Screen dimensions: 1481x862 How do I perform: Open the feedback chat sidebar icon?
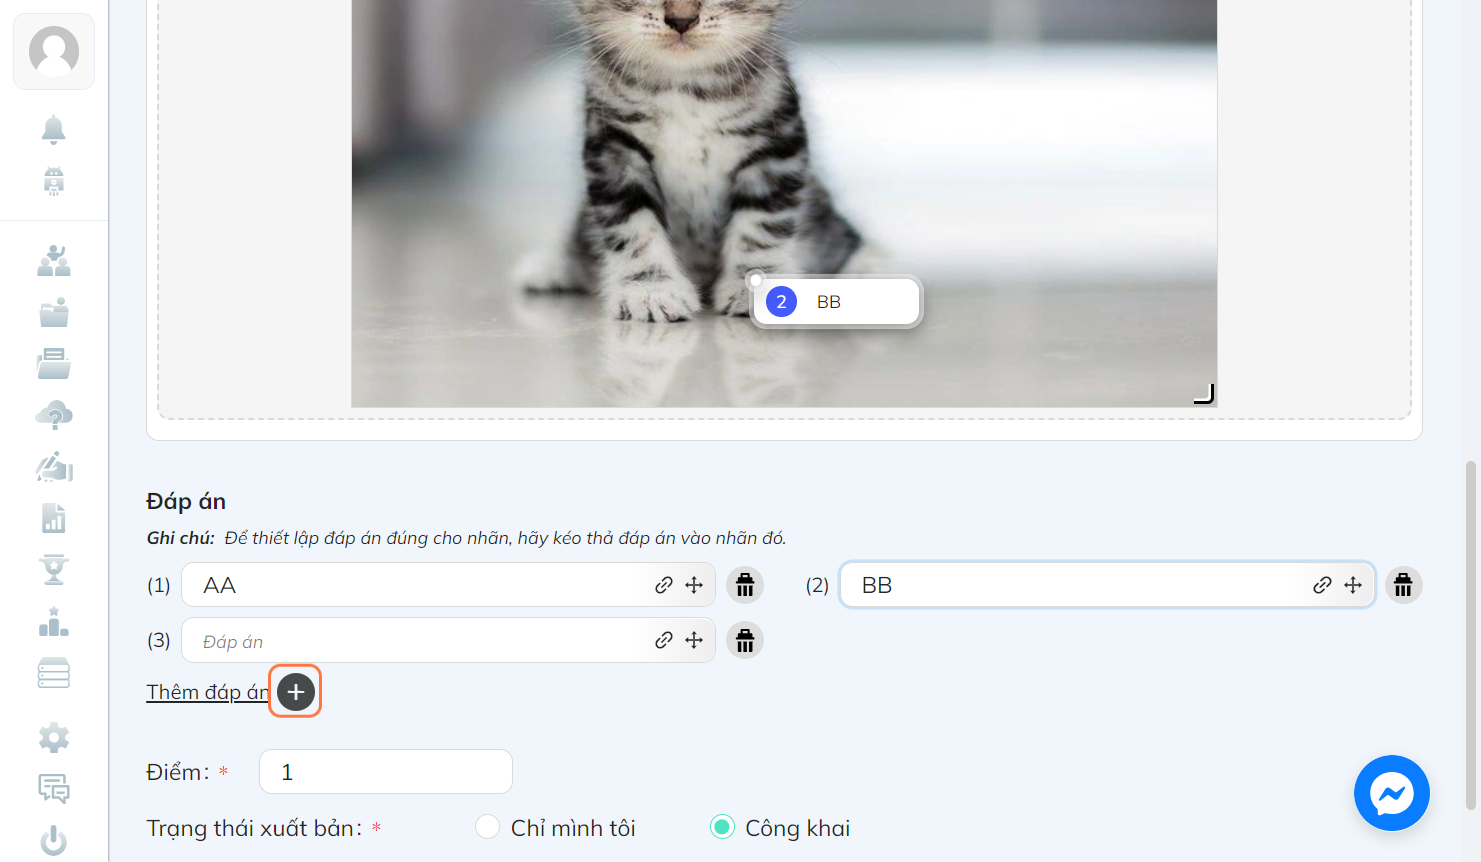54,789
